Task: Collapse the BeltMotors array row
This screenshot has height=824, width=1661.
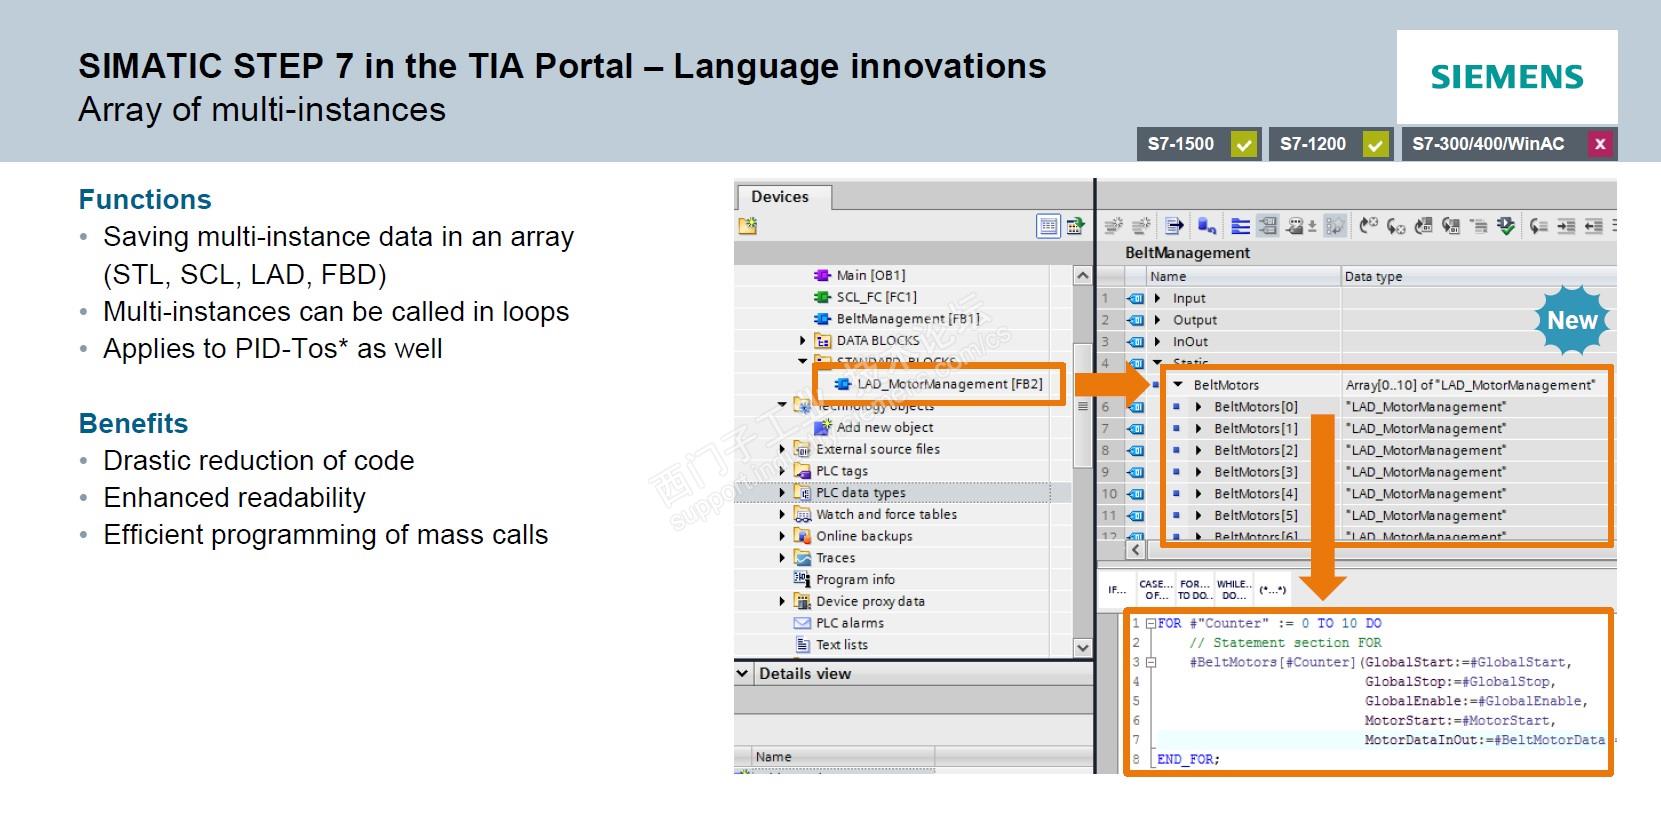Action: [x=1178, y=385]
